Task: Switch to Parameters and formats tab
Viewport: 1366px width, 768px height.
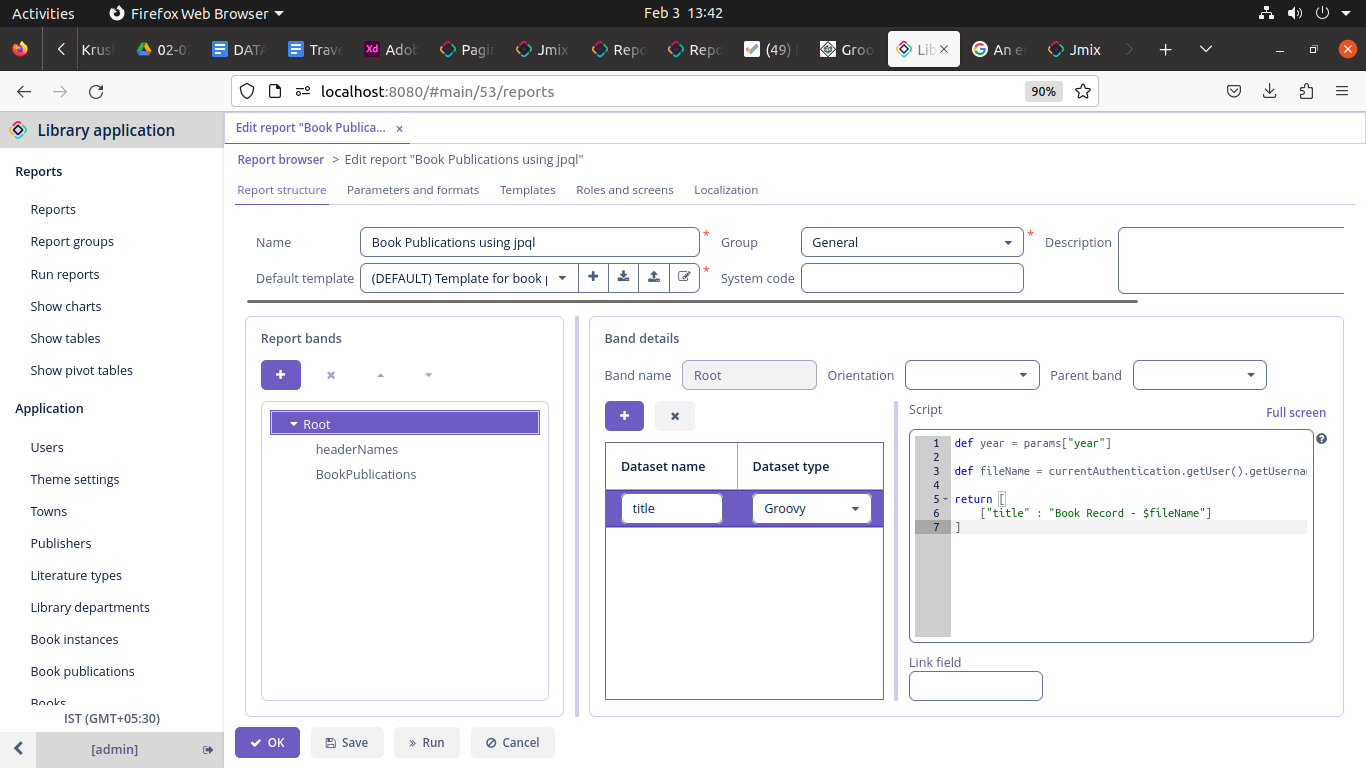Action: click(x=413, y=190)
